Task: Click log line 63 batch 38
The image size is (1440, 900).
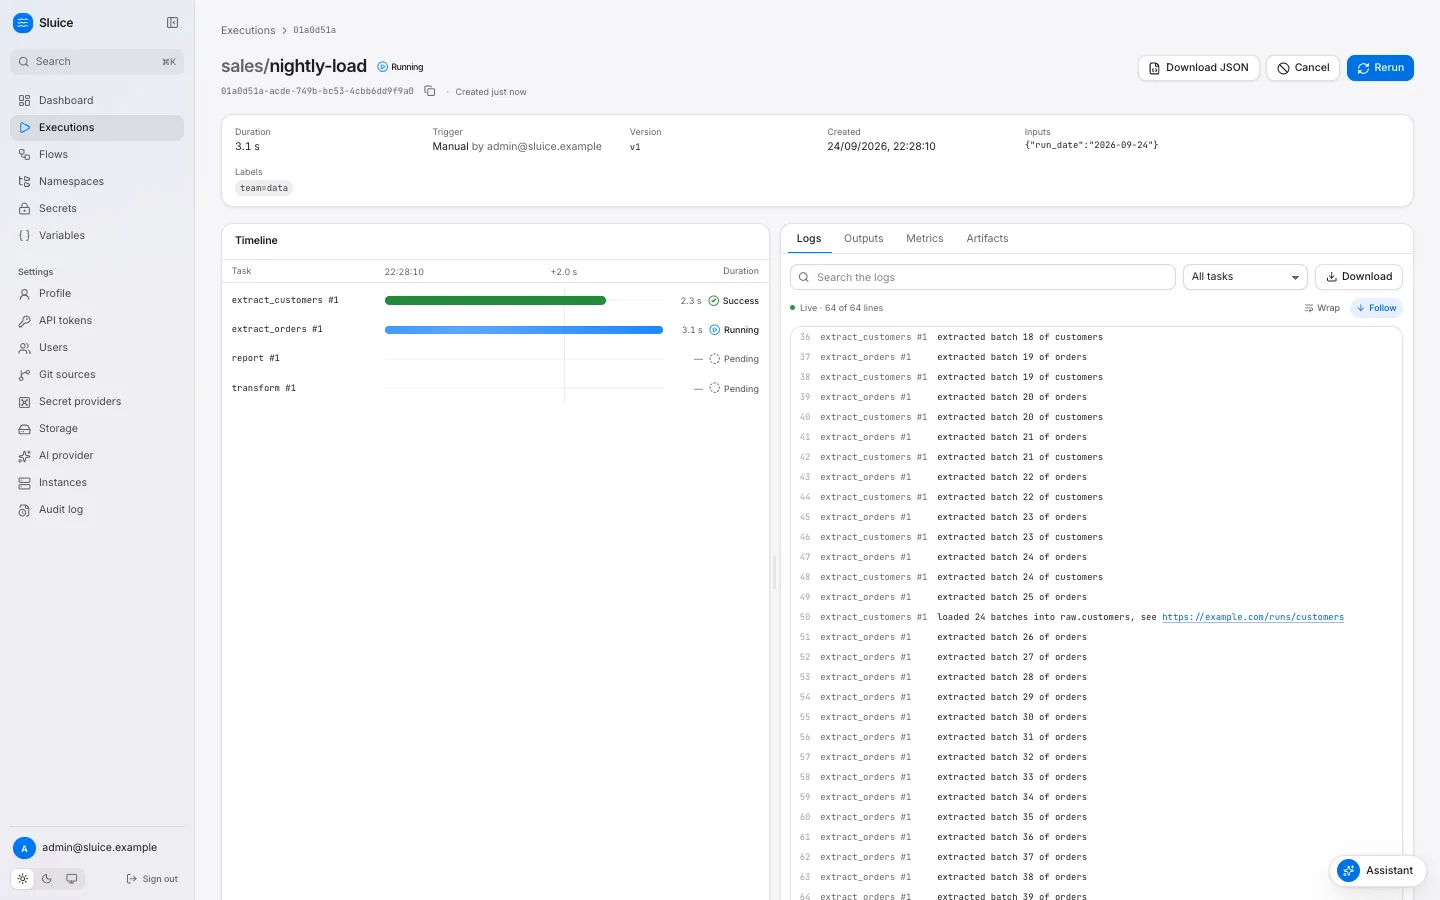Action: point(1096,877)
